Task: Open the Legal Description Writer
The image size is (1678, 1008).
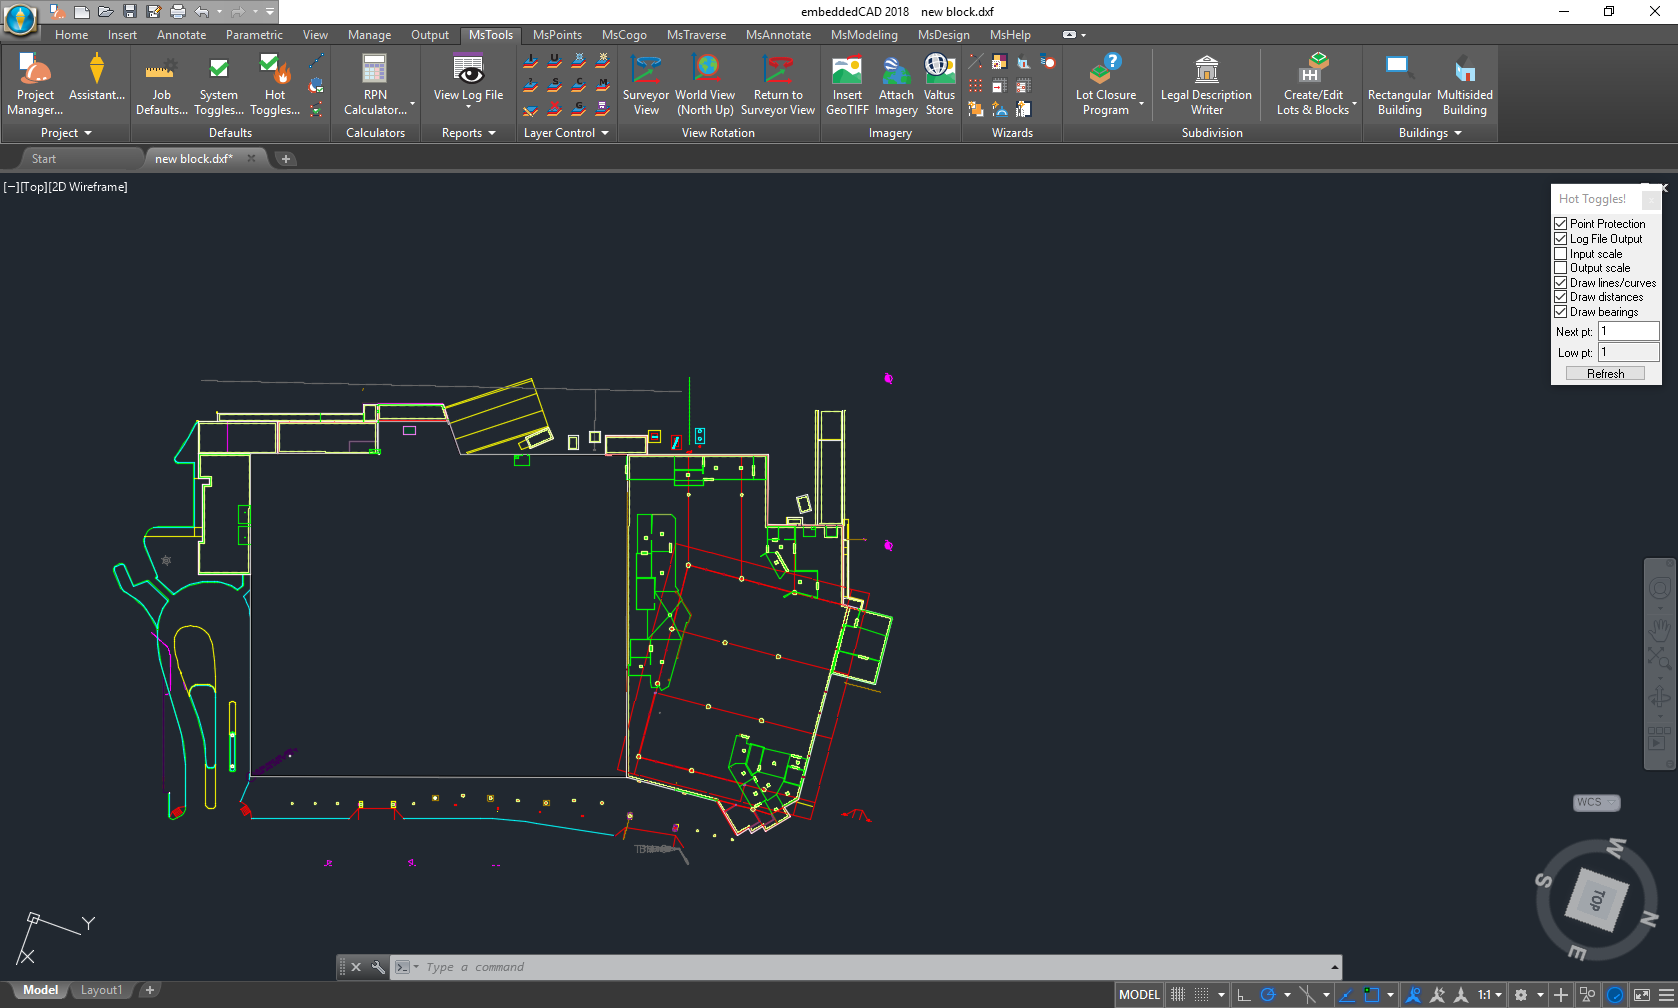Action: pyautogui.click(x=1206, y=84)
